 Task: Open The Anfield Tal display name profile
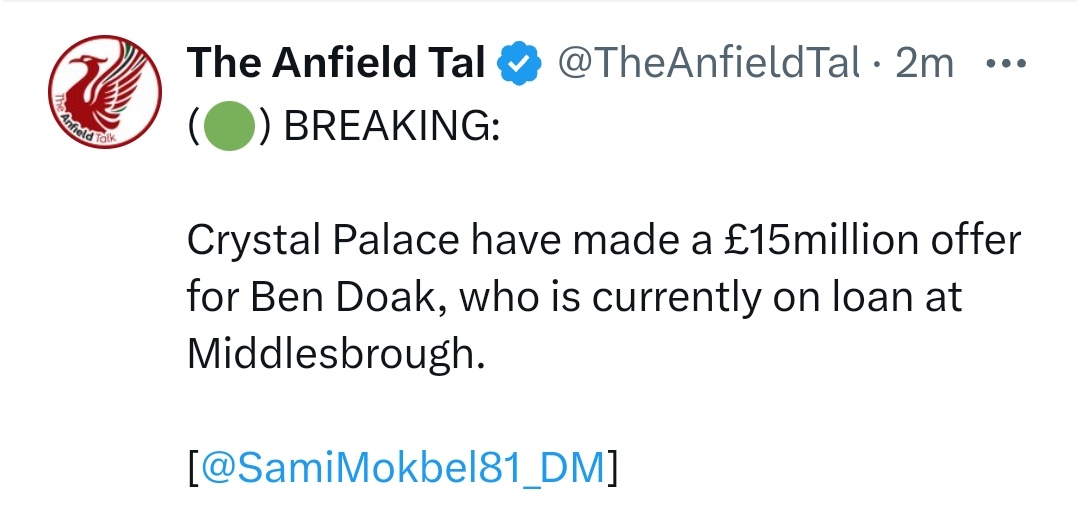(x=336, y=65)
